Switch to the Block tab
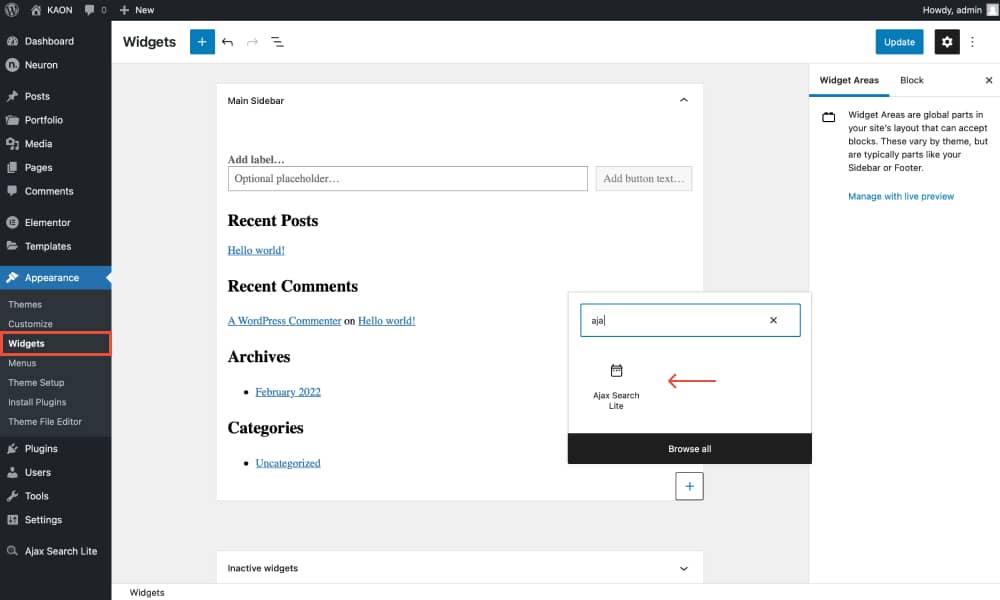The image size is (1000, 600). point(911,80)
